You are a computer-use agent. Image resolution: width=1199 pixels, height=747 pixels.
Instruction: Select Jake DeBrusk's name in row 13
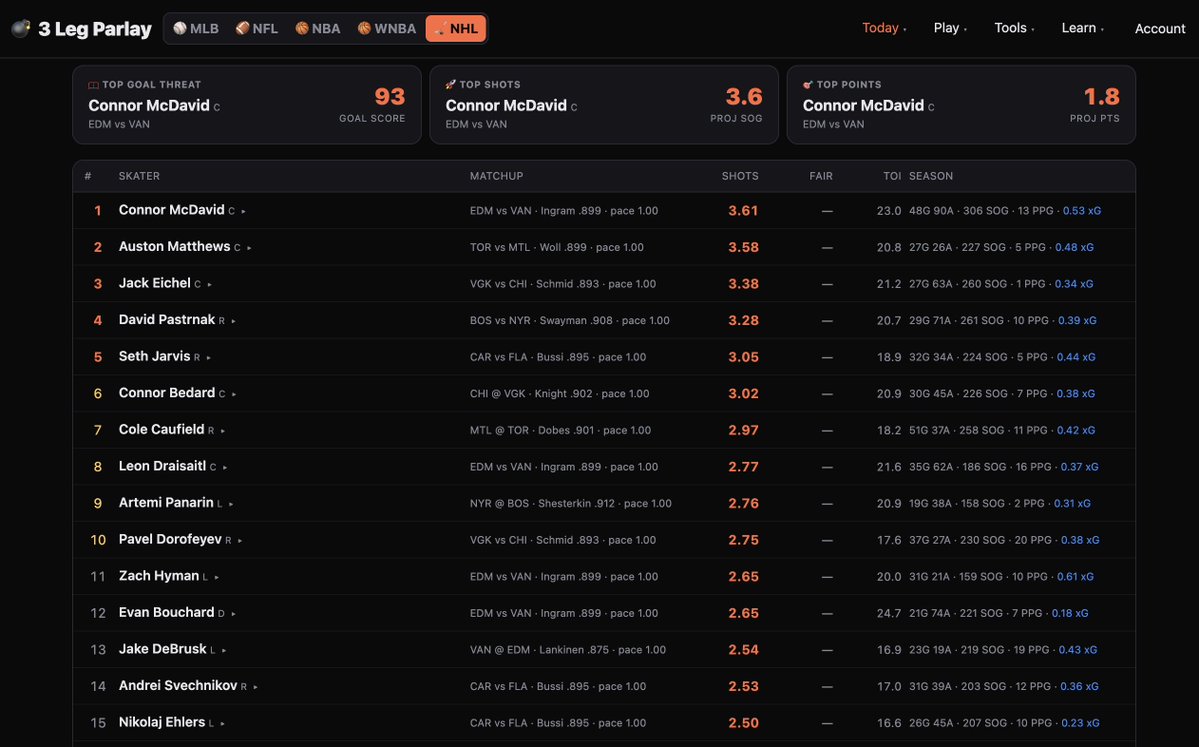162,649
